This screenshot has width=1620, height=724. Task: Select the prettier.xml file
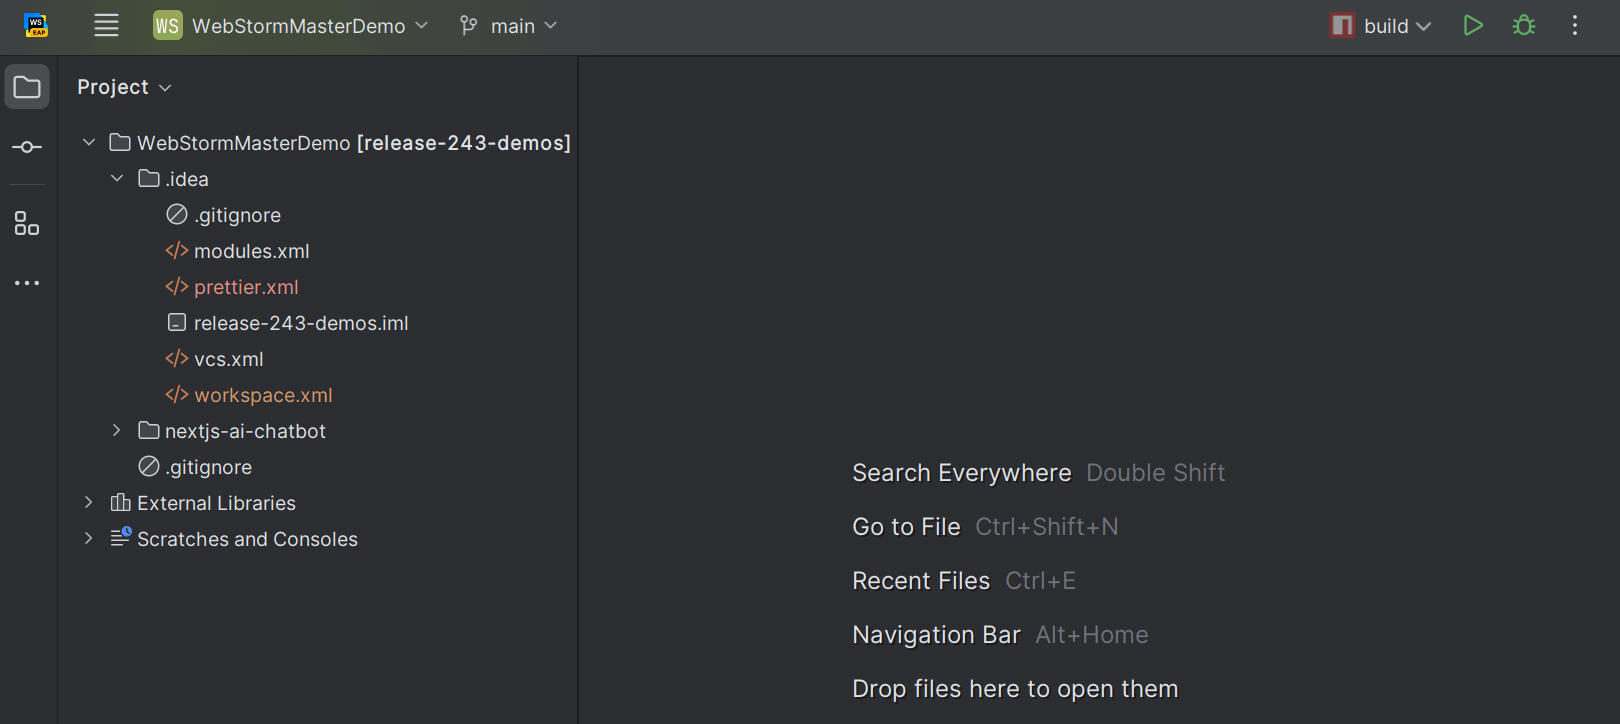click(246, 287)
